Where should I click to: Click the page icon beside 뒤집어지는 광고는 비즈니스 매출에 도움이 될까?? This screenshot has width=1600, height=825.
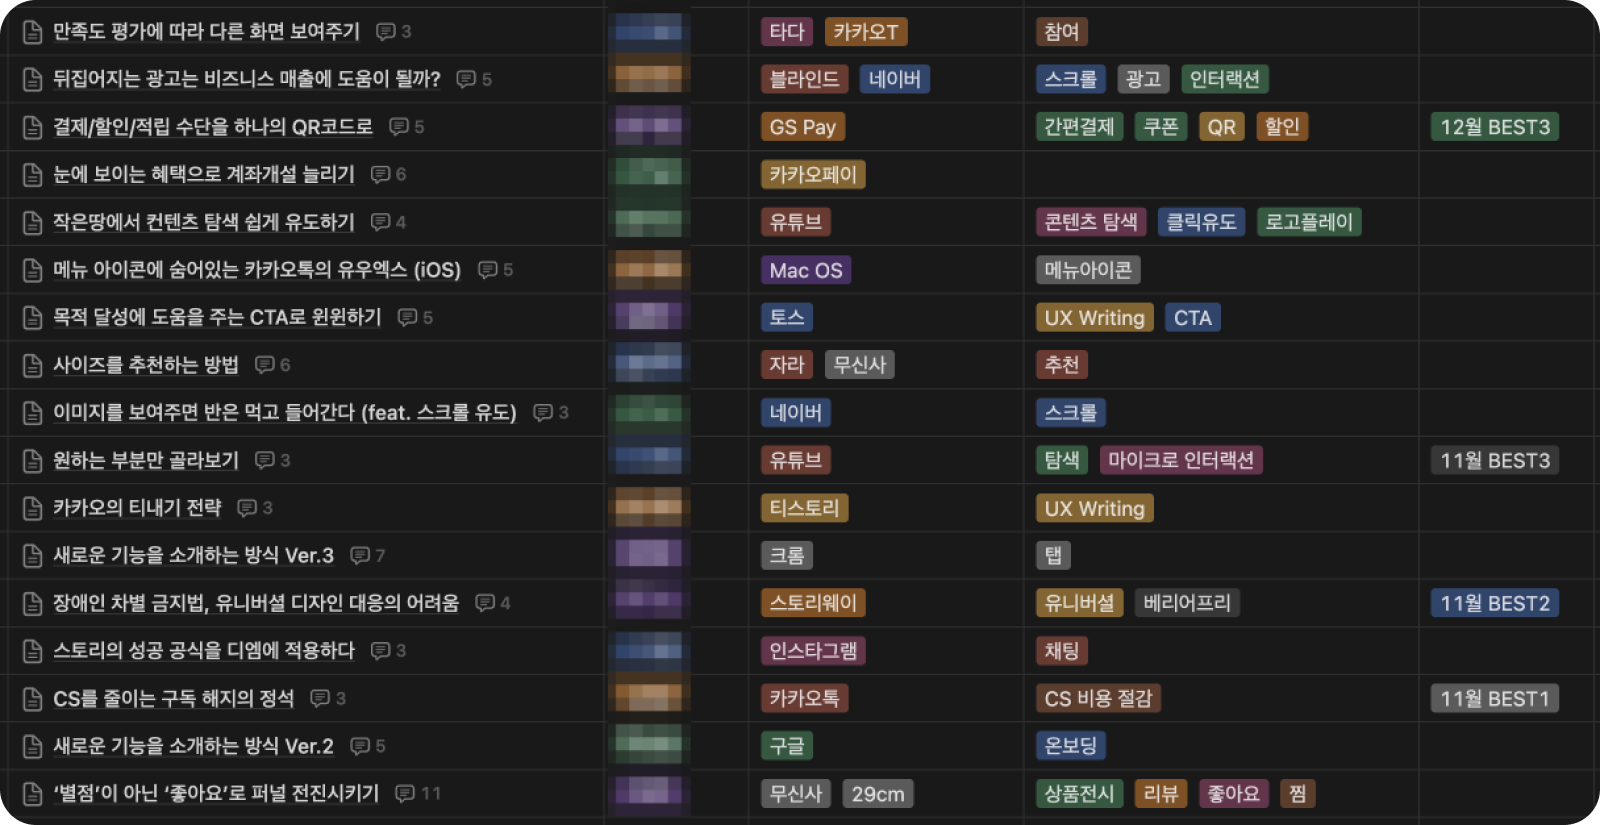coord(32,80)
